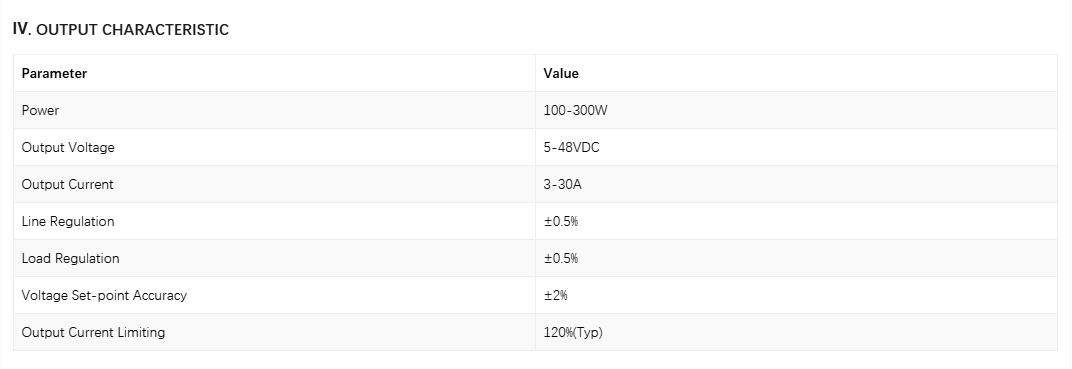Click the 100-300W value cell
The image size is (1072, 369).
coord(796,110)
